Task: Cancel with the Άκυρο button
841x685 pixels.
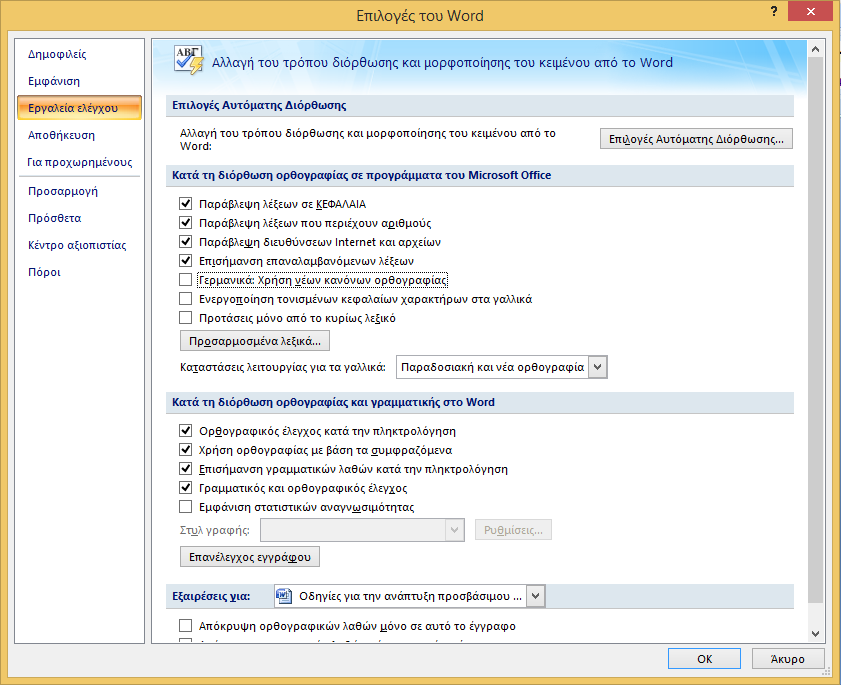Action: click(x=787, y=659)
